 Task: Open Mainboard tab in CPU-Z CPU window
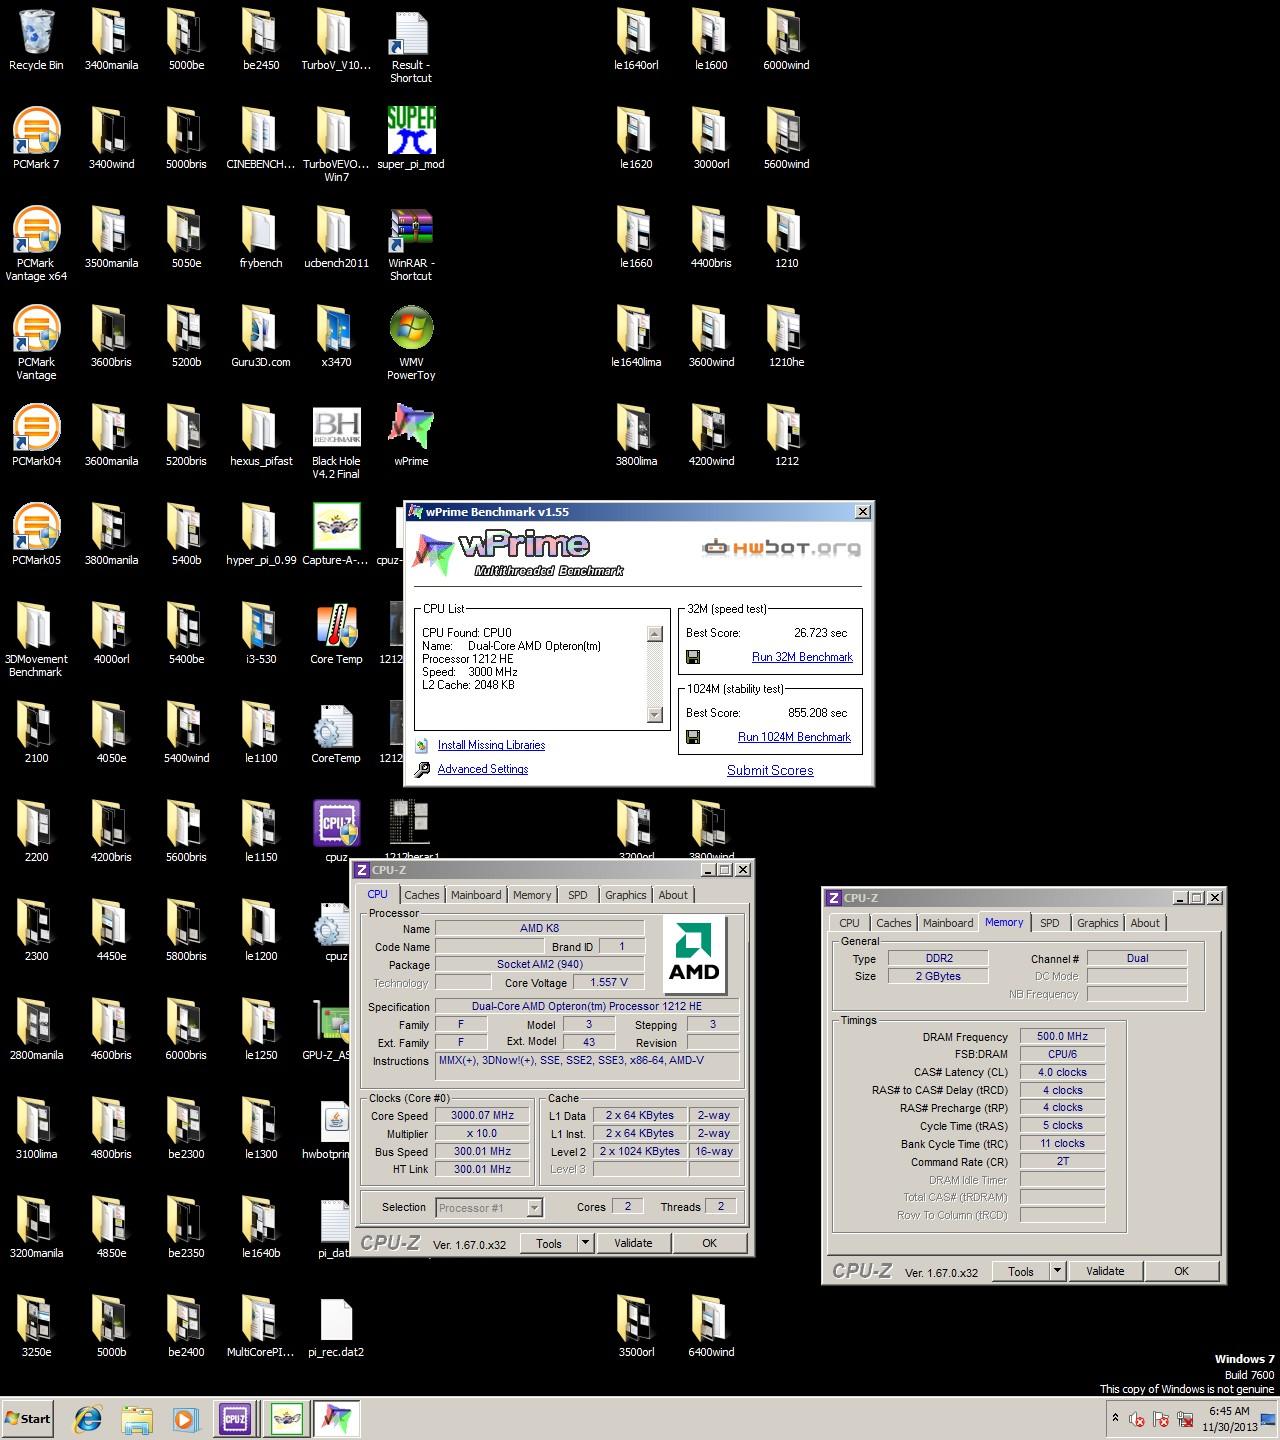tap(476, 895)
